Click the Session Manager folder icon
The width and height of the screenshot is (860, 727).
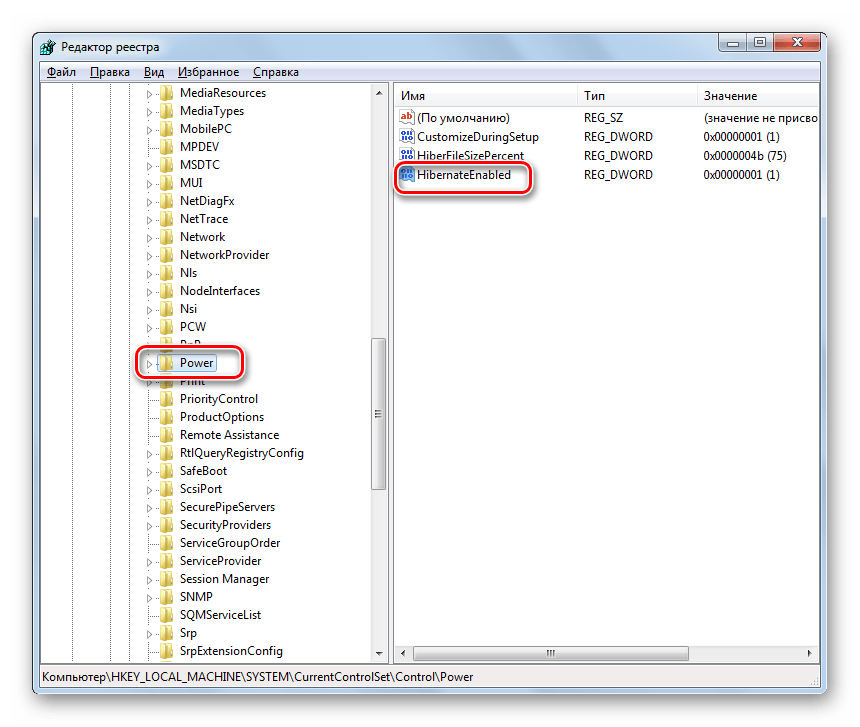point(166,579)
